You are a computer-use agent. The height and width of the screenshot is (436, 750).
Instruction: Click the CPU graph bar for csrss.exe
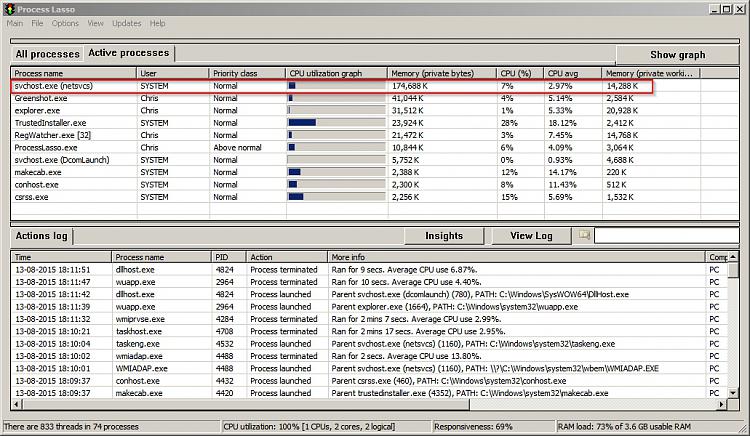pyautogui.click(x=336, y=197)
